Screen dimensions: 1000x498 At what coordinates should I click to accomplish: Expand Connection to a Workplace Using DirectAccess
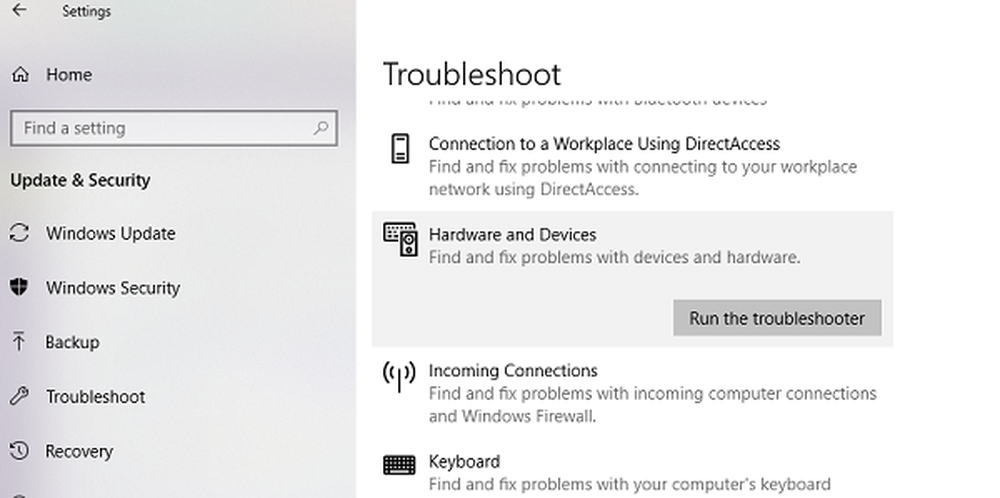pyautogui.click(x=604, y=145)
